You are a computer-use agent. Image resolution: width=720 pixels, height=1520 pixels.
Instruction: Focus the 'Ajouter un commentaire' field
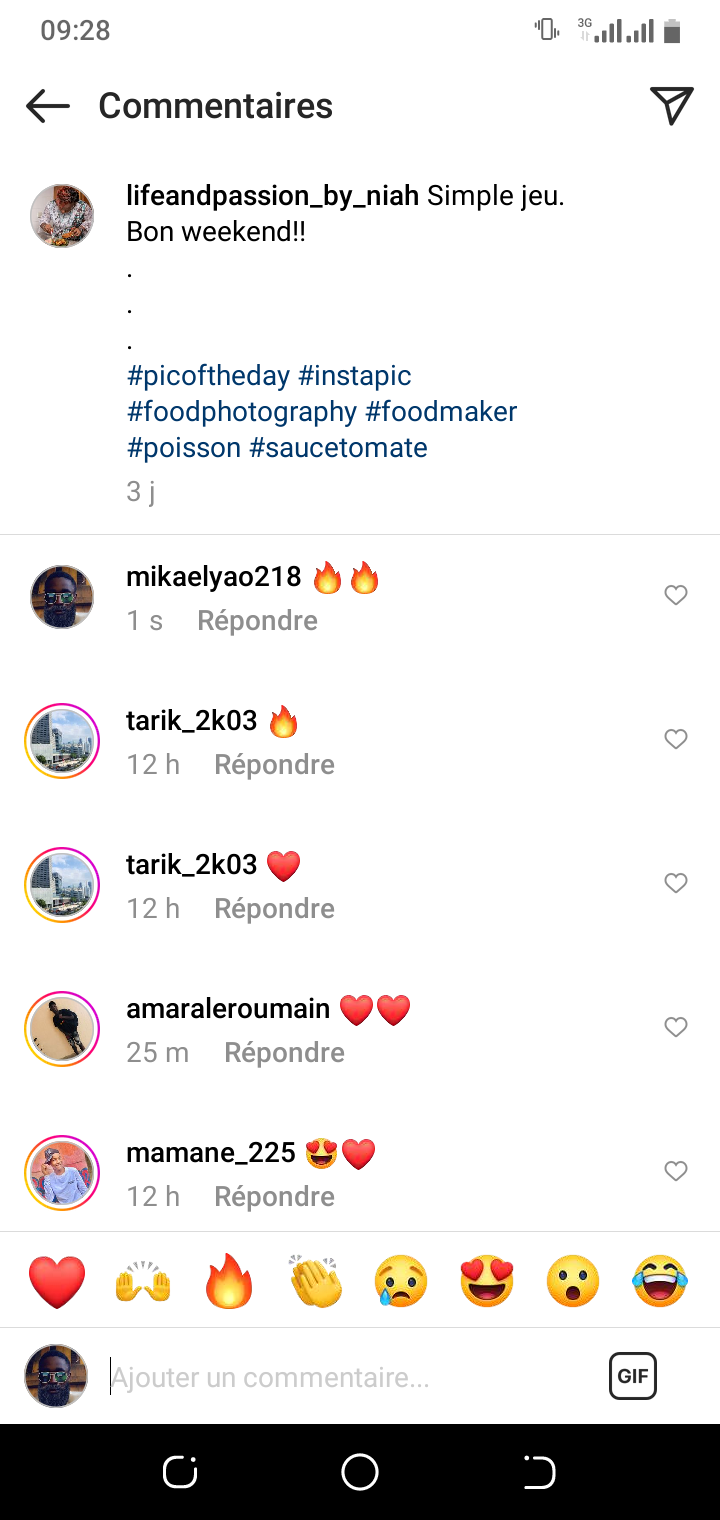340,1377
